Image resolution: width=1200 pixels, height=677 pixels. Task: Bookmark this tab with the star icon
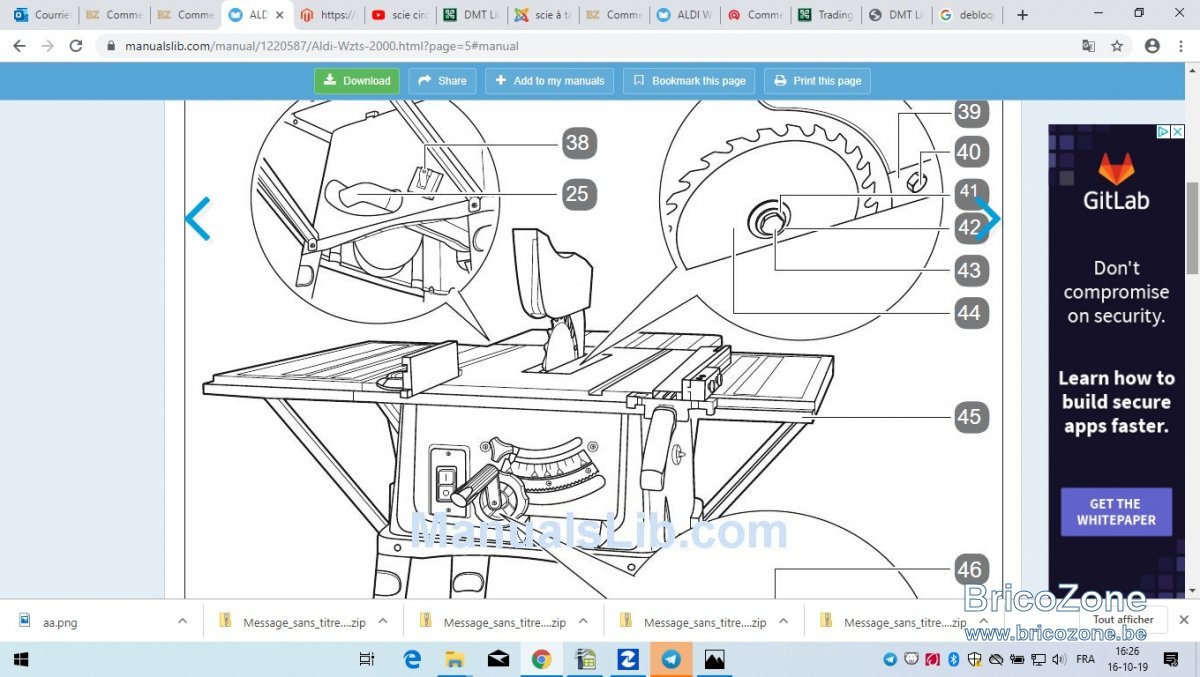click(1117, 46)
